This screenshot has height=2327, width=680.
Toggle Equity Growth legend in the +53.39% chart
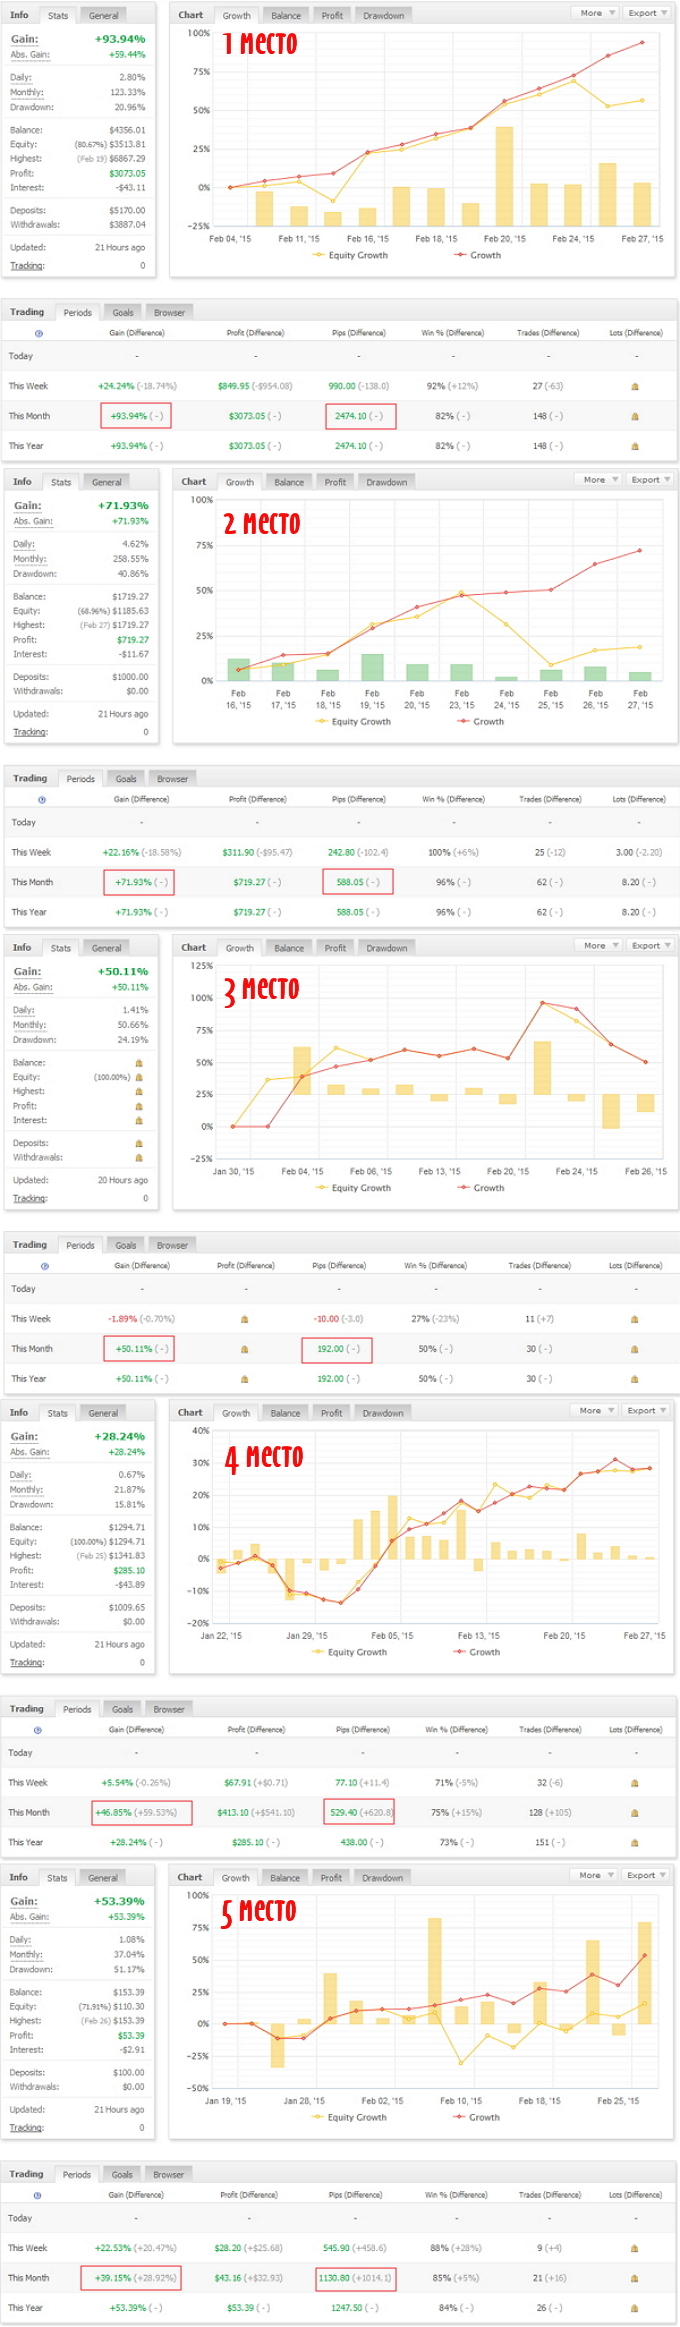pos(350,2117)
